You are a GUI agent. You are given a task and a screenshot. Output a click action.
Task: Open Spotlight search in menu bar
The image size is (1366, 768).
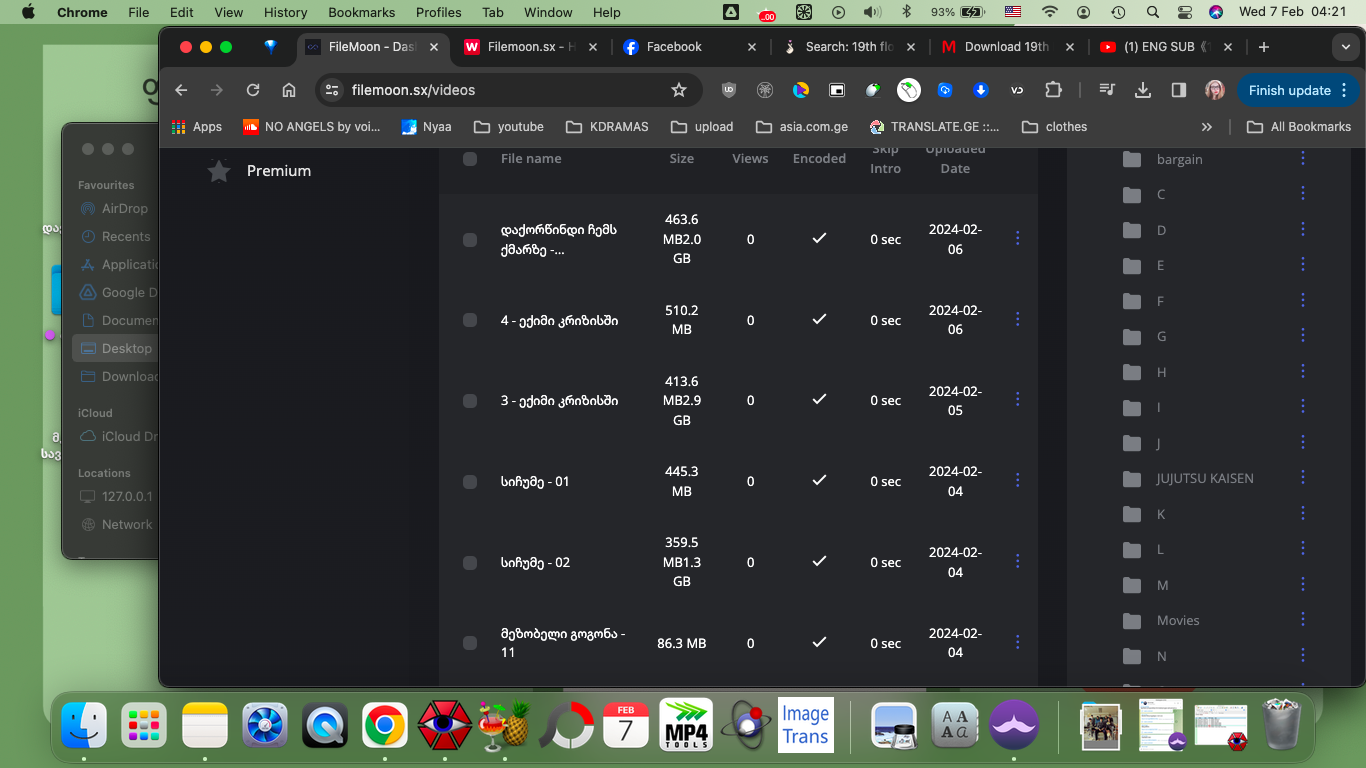pos(1153,12)
